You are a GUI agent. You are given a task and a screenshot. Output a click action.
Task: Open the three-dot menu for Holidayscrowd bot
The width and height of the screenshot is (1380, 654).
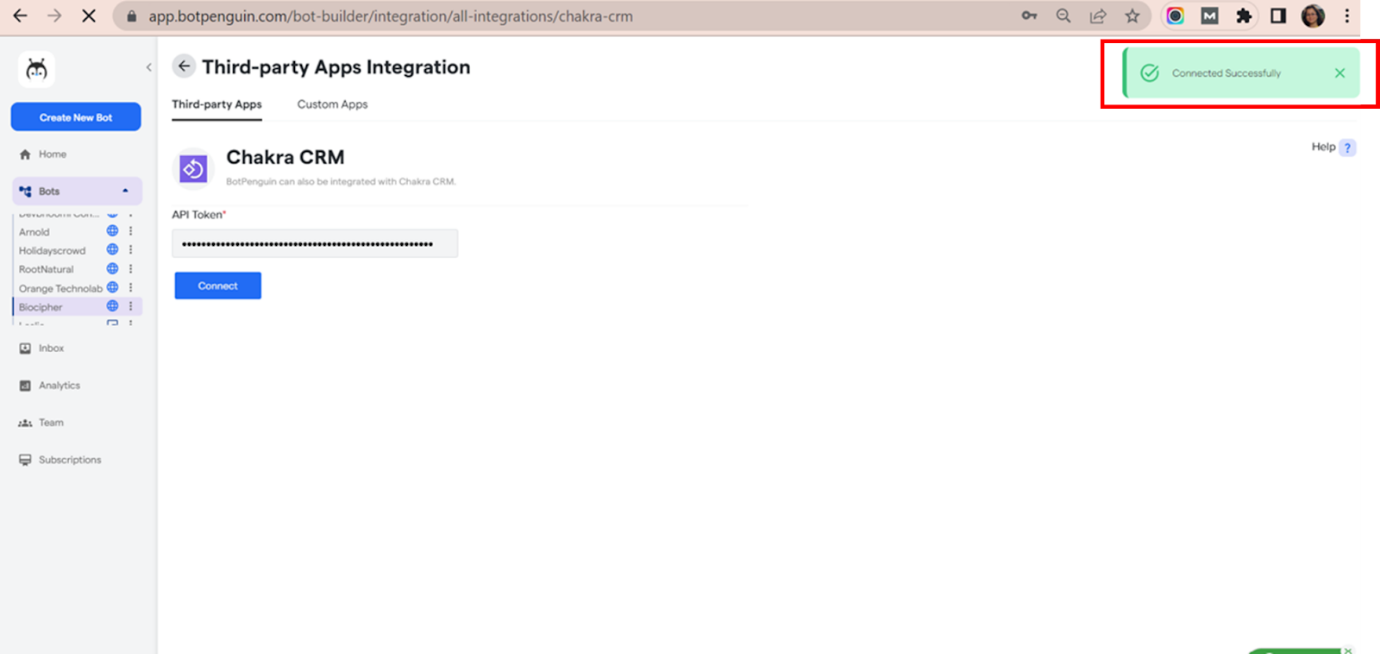pyautogui.click(x=130, y=250)
